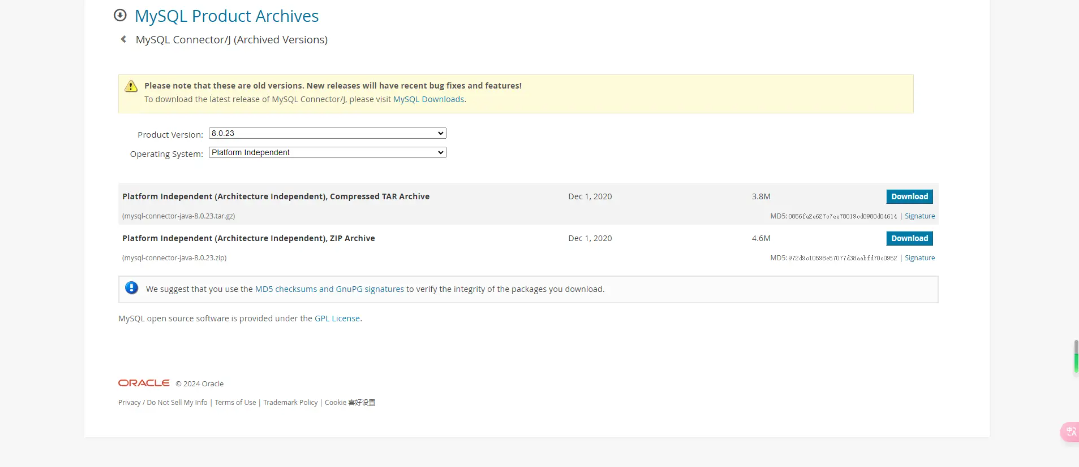Click Dec 1, 2020 date in ZIP row

pyautogui.click(x=590, y=239)
